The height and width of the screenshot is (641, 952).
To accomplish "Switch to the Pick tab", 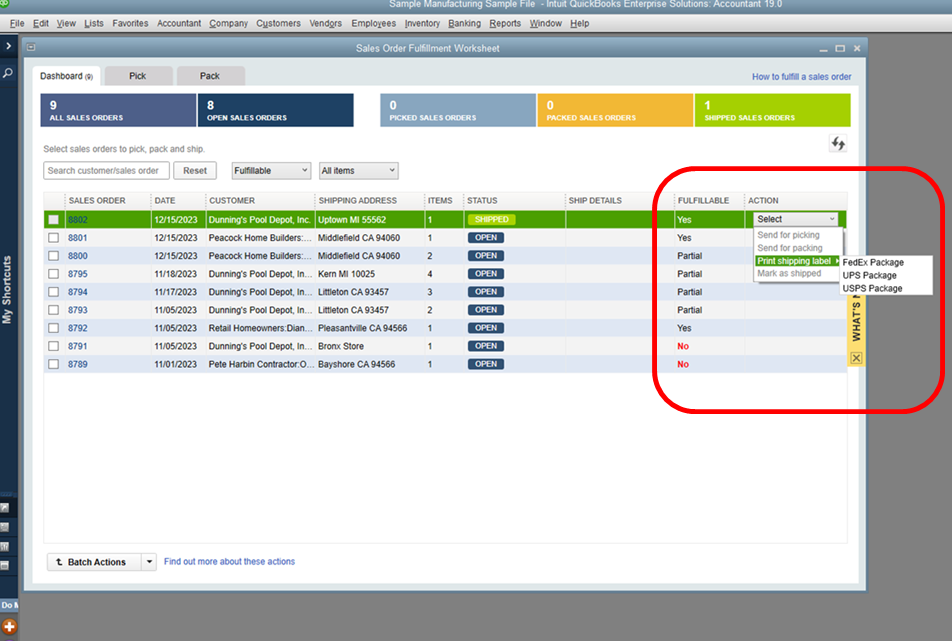I will pos(138,76).
